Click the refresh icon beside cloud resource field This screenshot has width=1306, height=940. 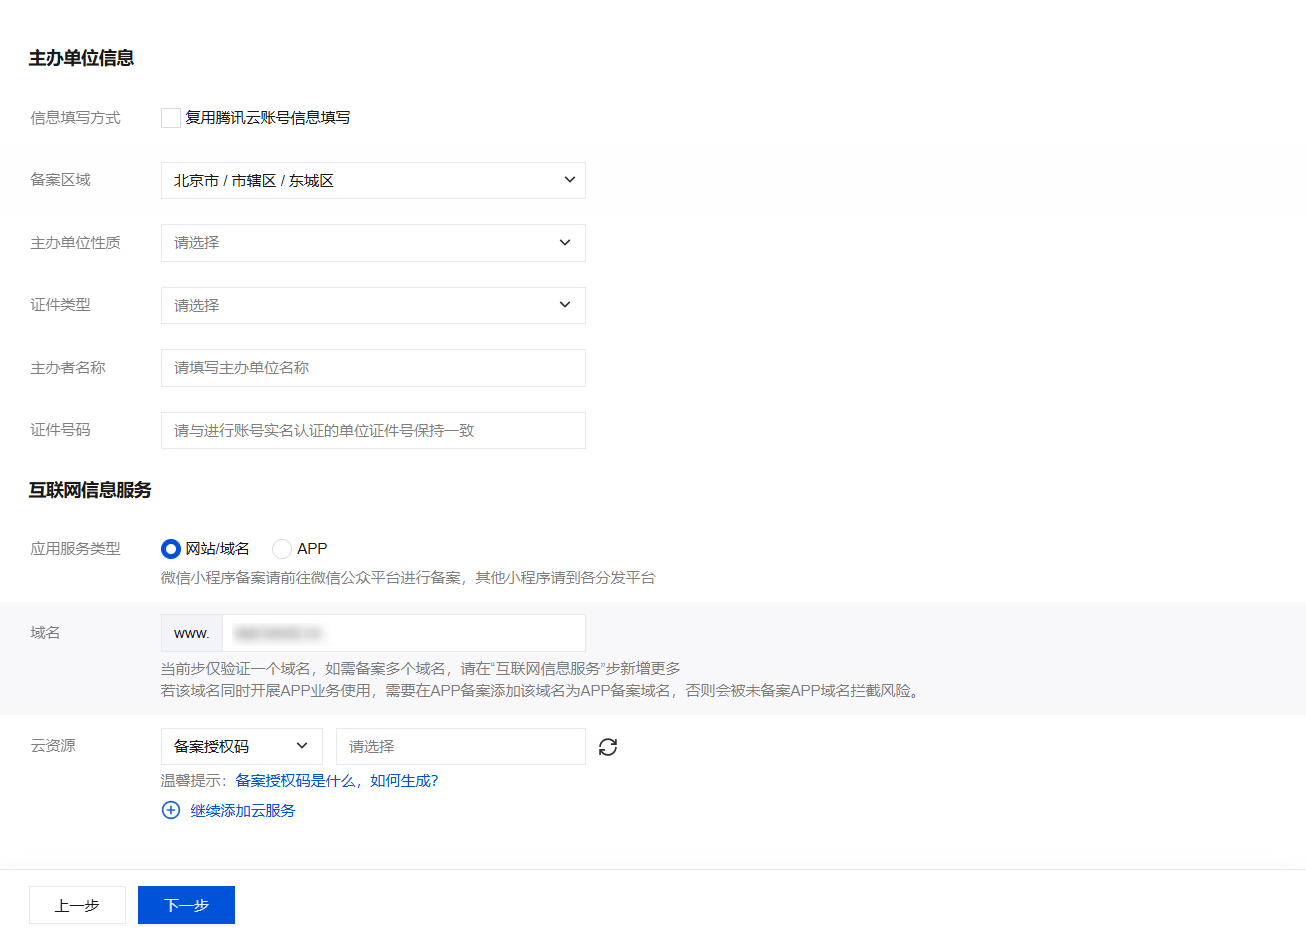tap(608, 747)
